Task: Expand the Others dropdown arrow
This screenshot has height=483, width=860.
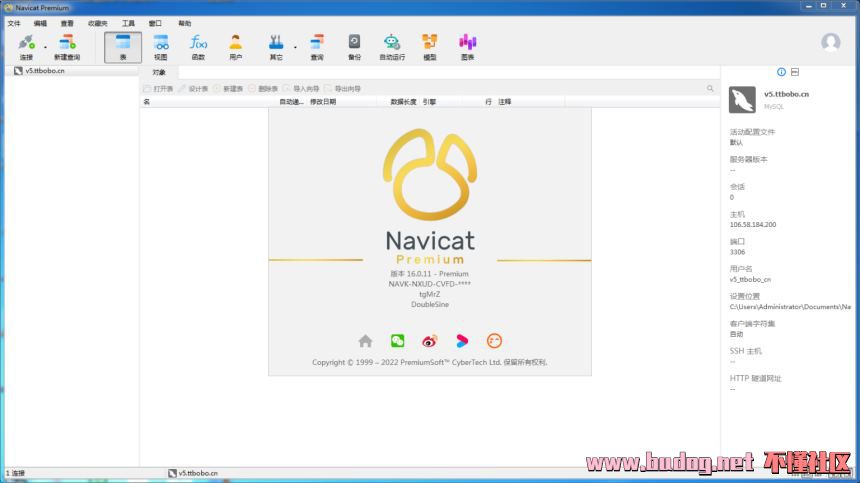Action: pos(295,47)
